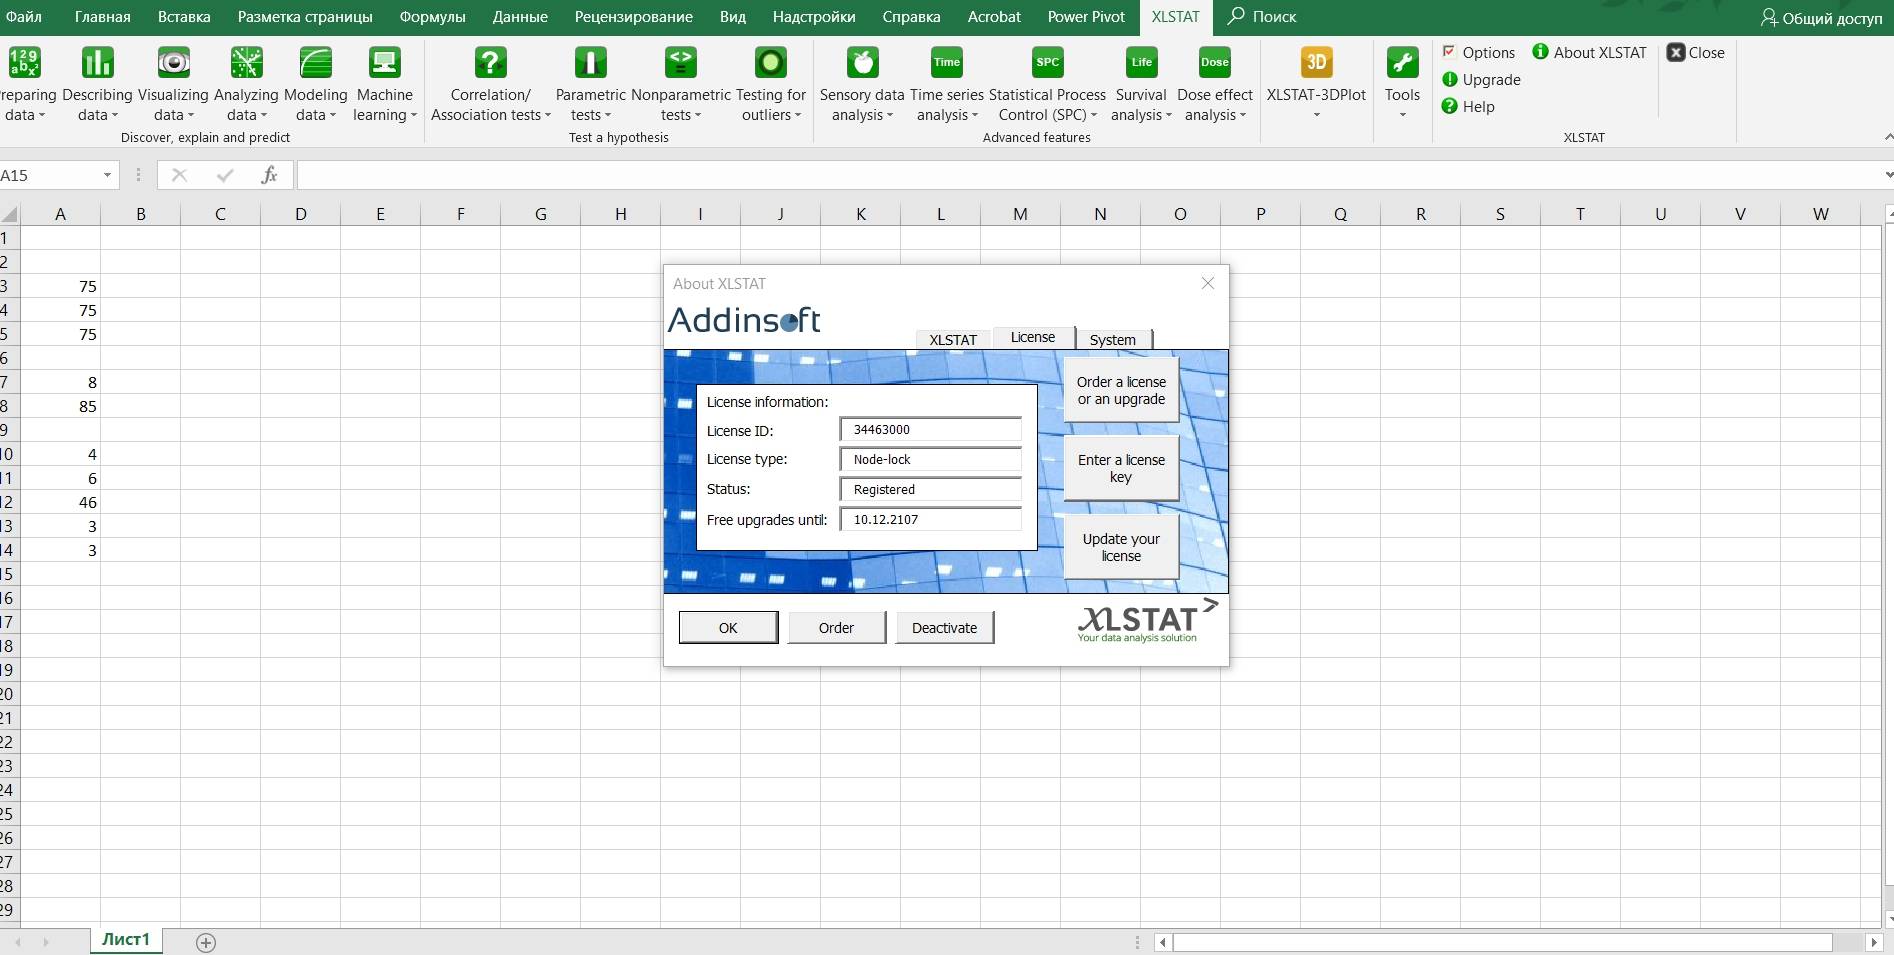The image size is (1894, 955).
Task: Select cell containing 46
Action: 60,502
